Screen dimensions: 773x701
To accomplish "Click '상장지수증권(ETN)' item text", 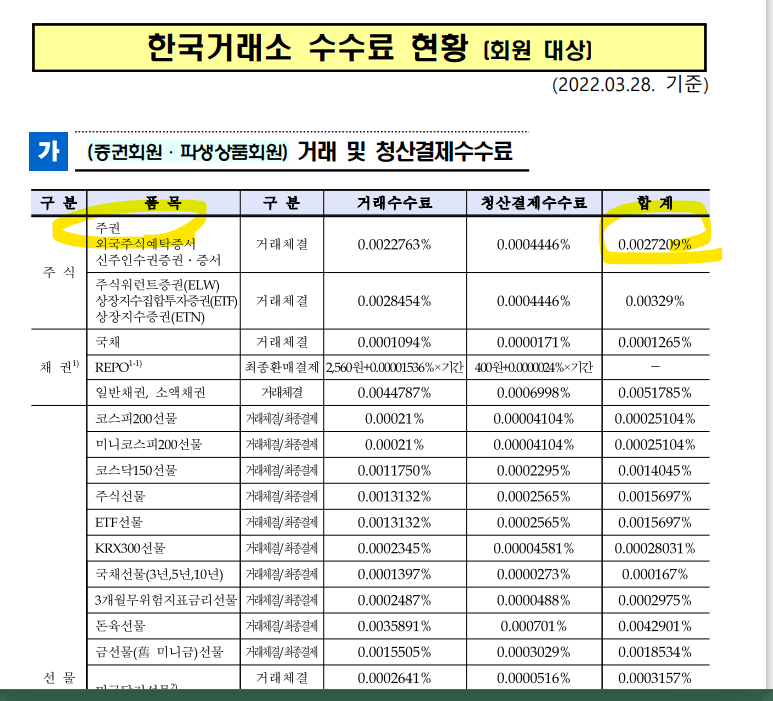I will 150,317.
